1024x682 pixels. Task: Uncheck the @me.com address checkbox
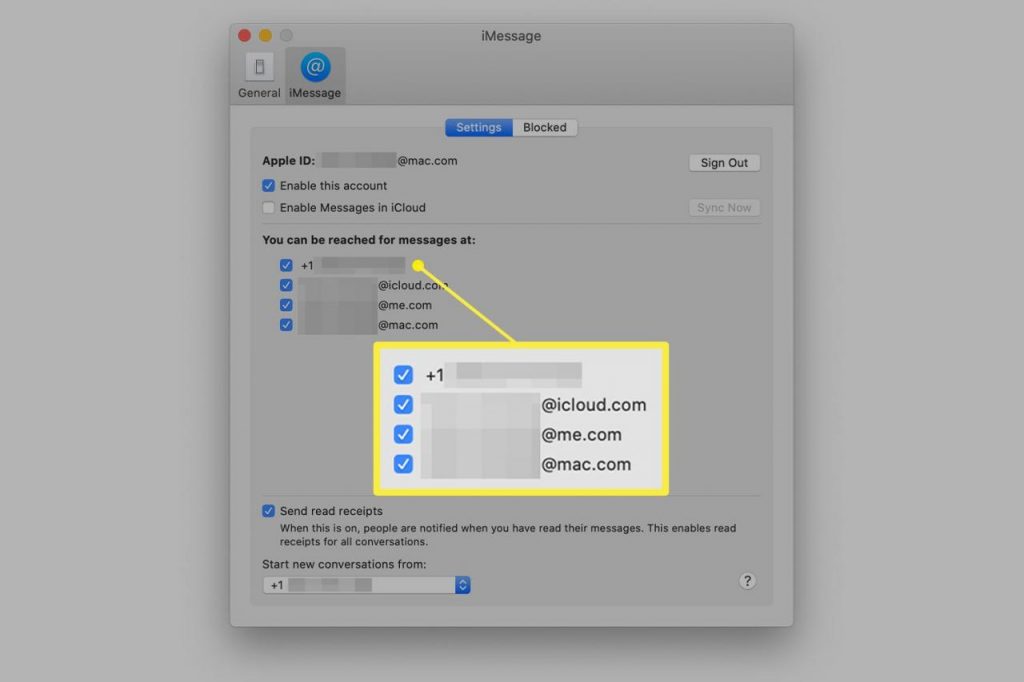pyautogui.click(x=286, y=305)
